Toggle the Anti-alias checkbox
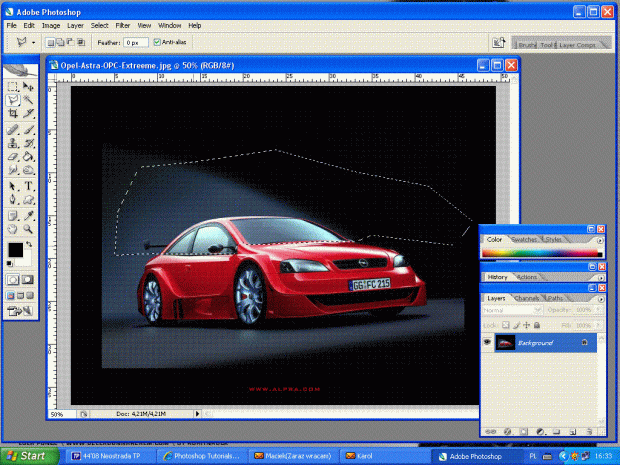620x465 pixels. pos(158,43)
